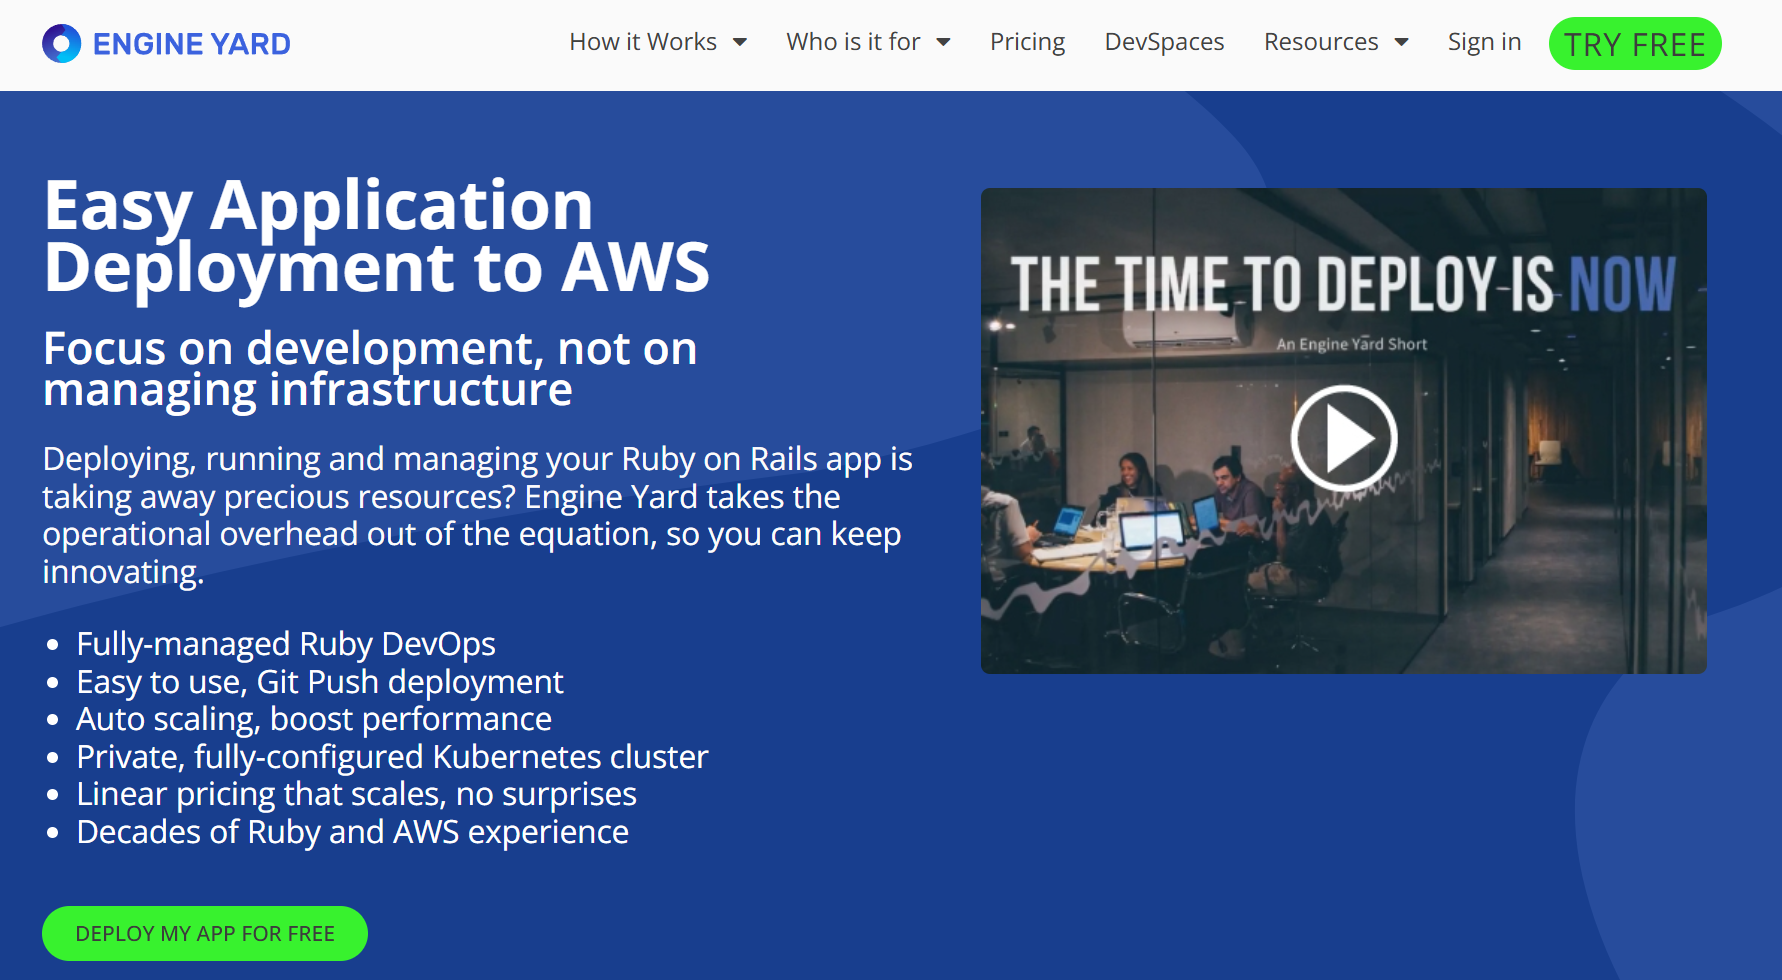Go to the Pricing page

(x=1027, y=42)
